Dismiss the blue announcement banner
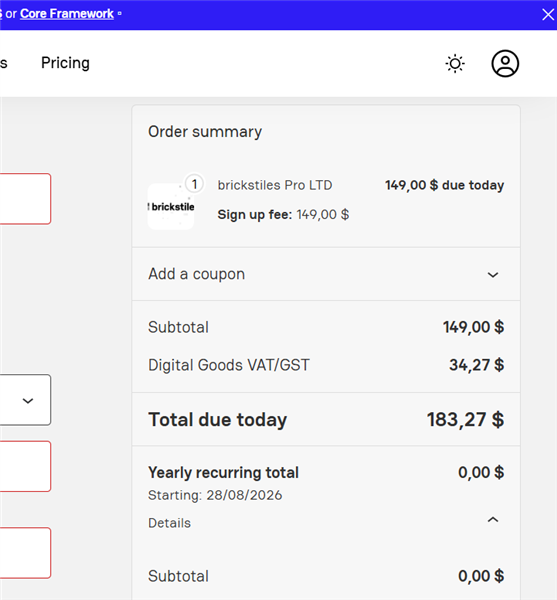Viewport: 557px width, 600px height. click(548, 15)
